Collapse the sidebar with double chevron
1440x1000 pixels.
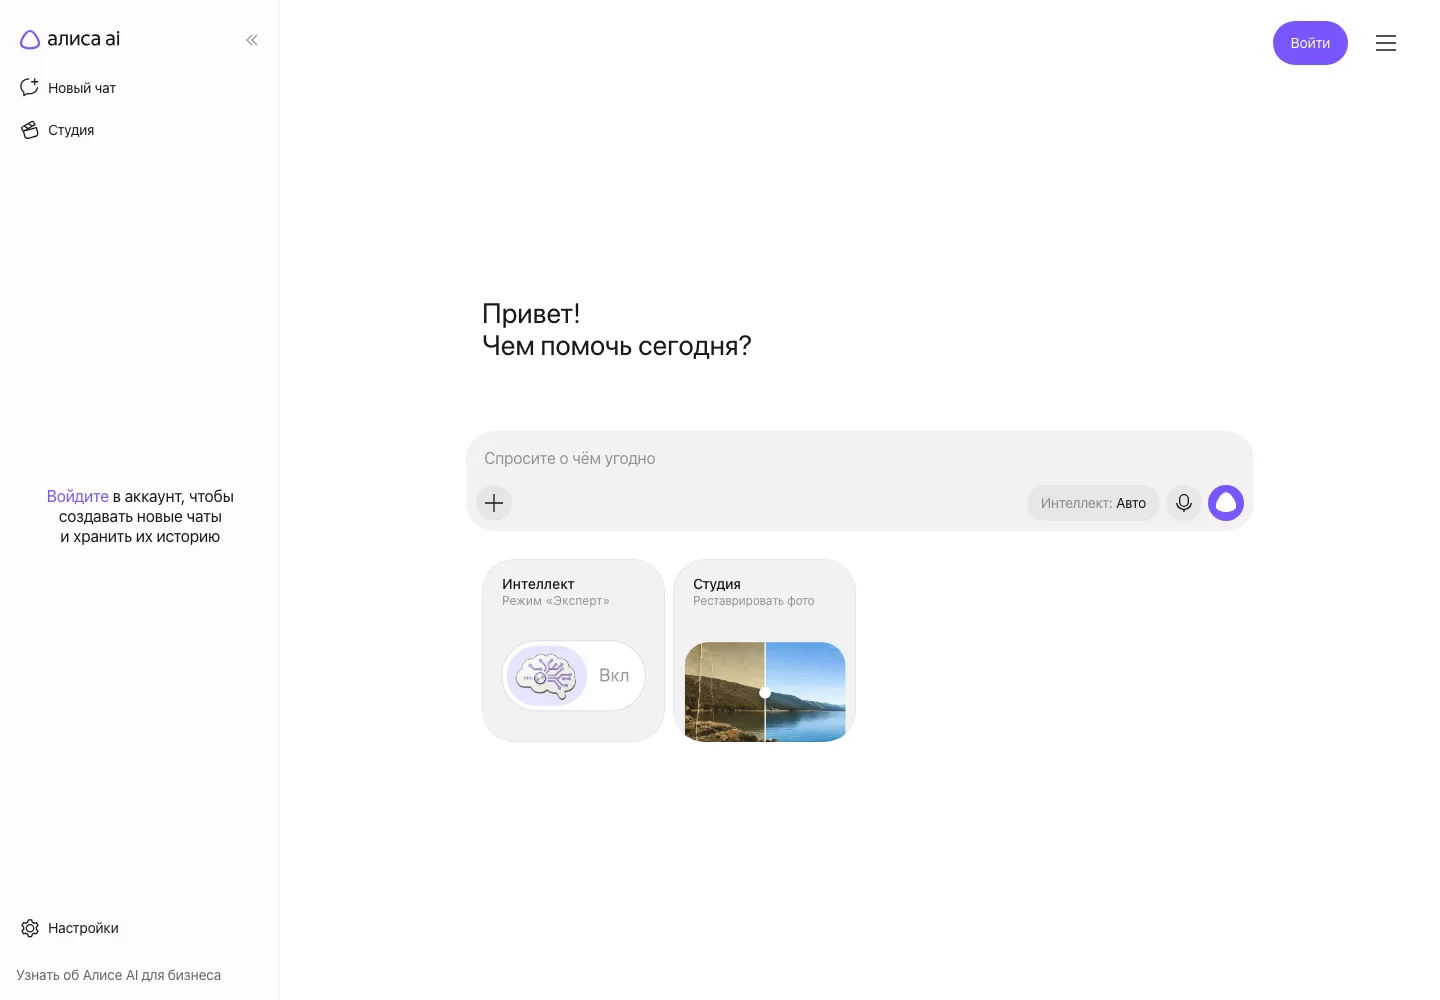click(252, 40)
